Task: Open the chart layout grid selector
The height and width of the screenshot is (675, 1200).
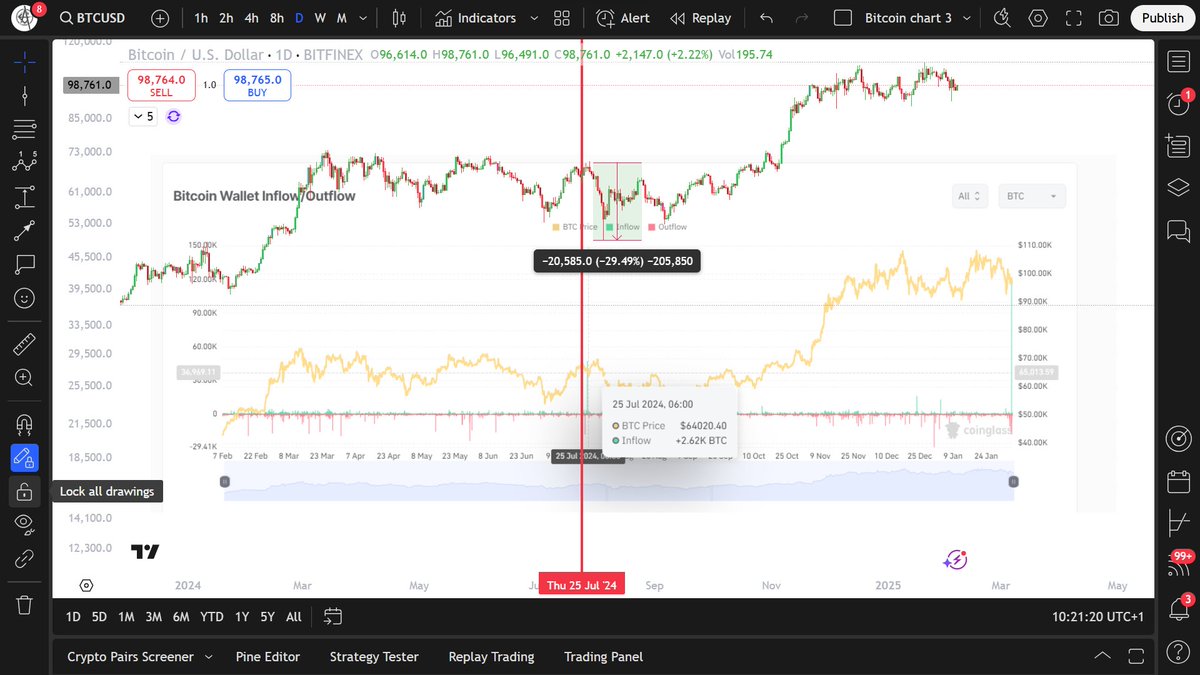Action: pos(562,18)
